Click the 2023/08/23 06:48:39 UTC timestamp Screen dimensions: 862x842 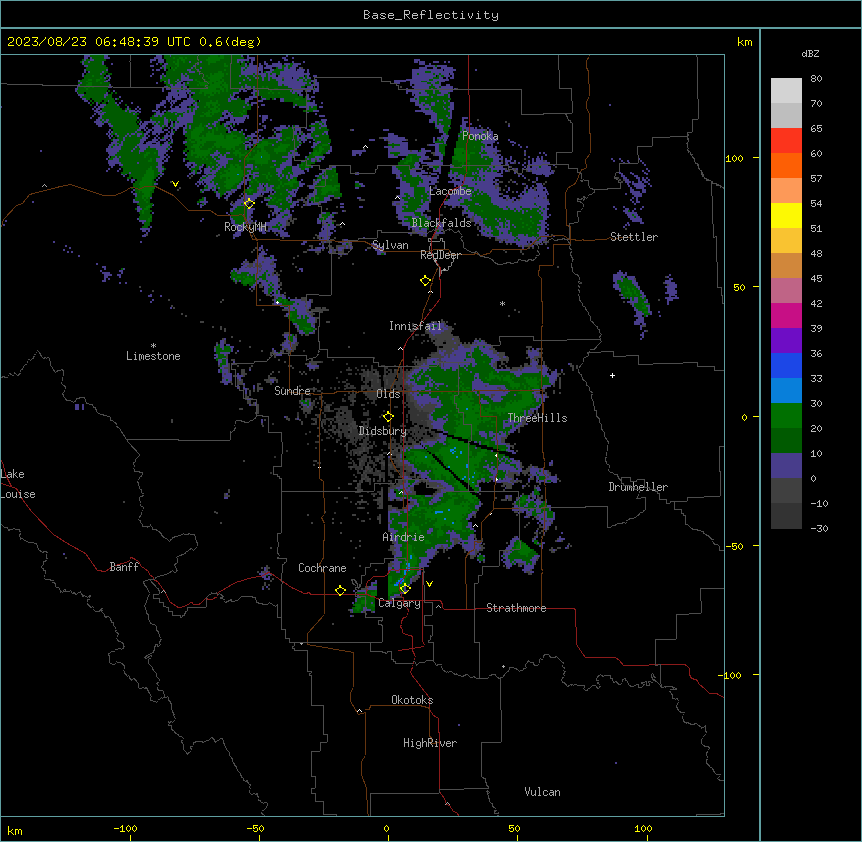(98, 42)
